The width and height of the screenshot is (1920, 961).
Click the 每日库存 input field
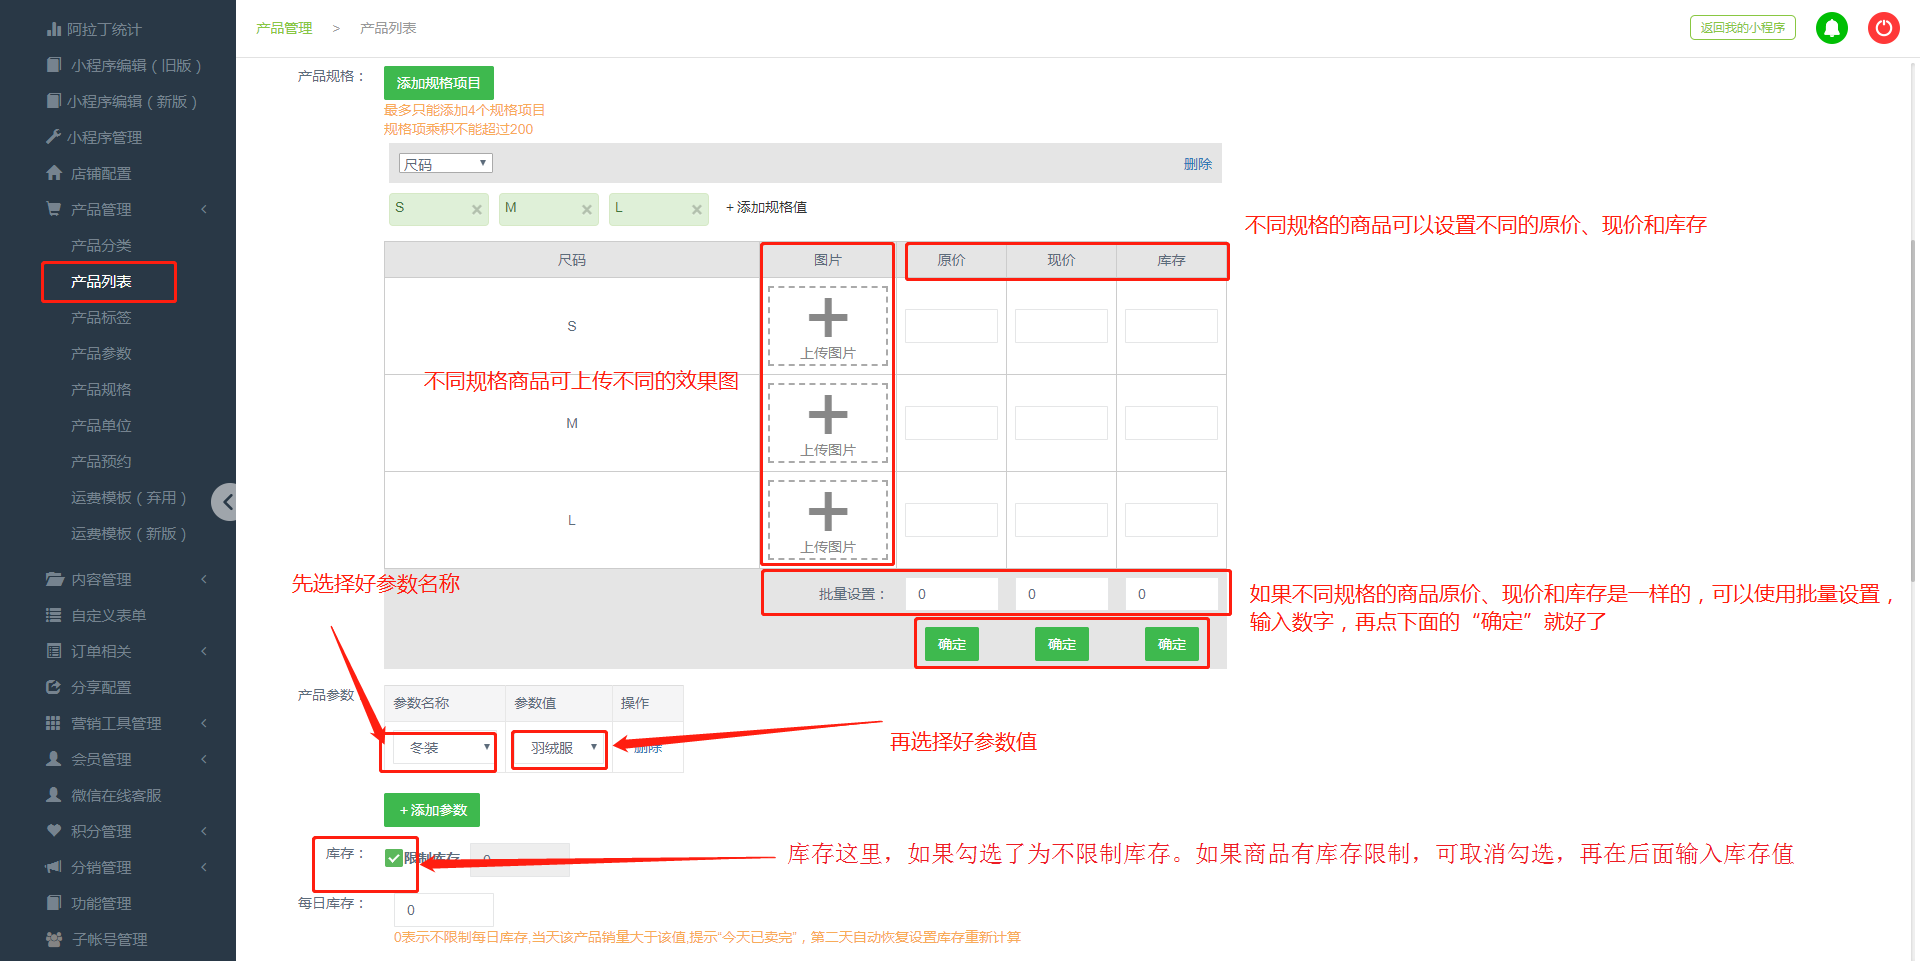click(443, 910)
